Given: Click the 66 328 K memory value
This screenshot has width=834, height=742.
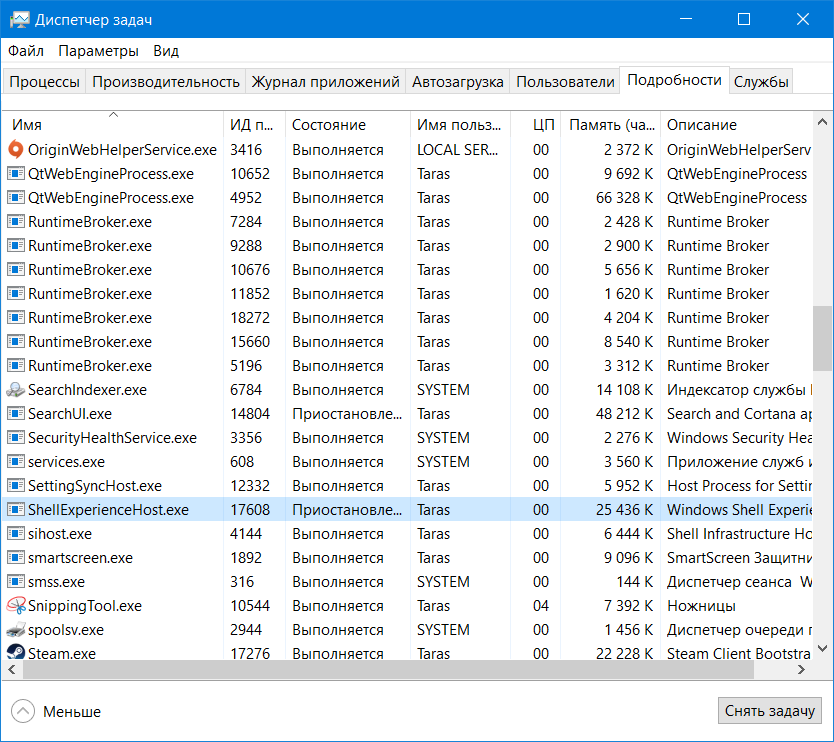Looking at the screenshot, I should 624,198.
